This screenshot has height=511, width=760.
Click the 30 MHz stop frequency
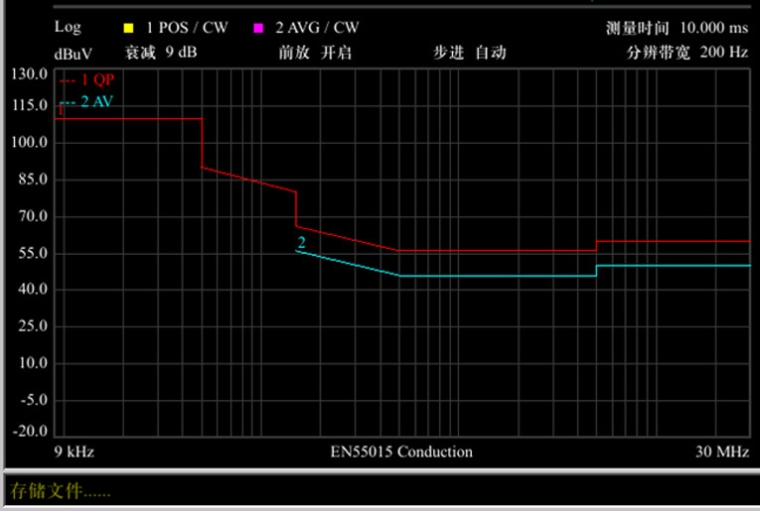(x=721, y=452)
